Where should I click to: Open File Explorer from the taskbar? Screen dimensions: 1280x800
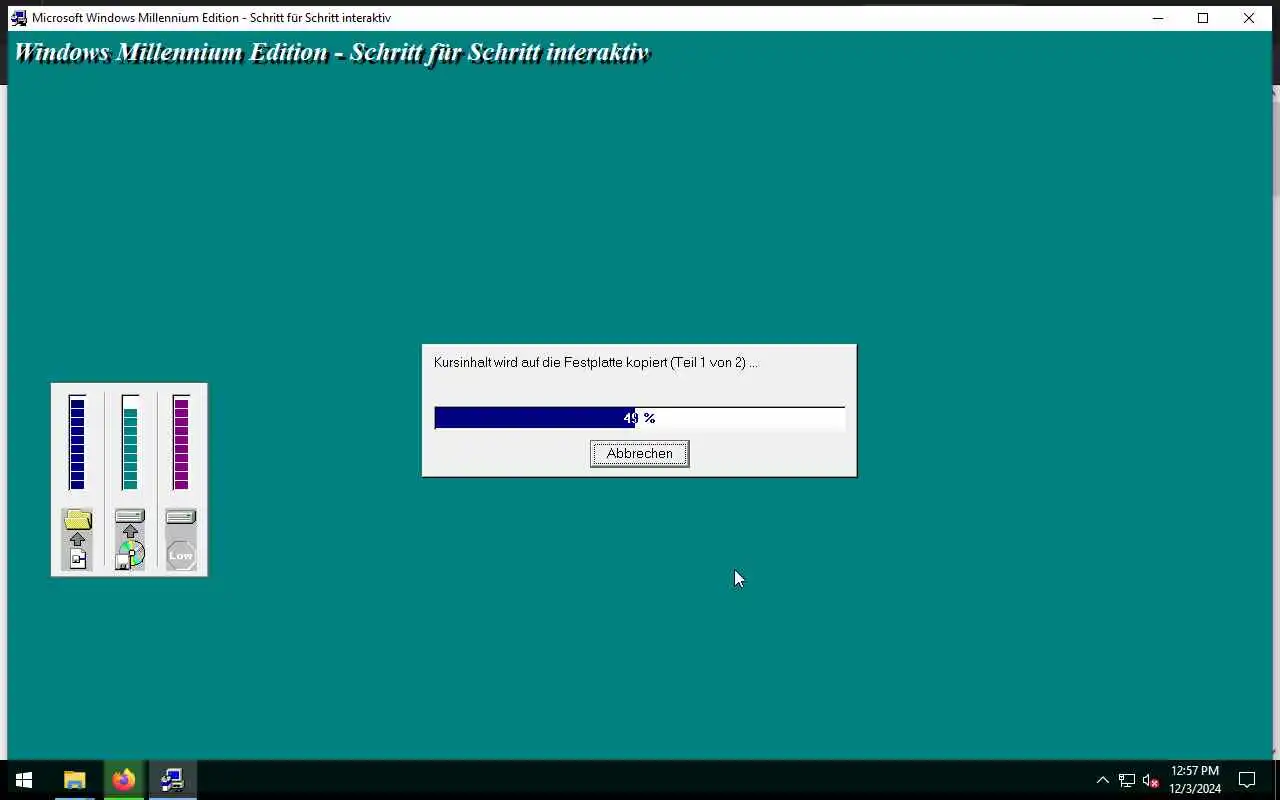click(75, 780)
